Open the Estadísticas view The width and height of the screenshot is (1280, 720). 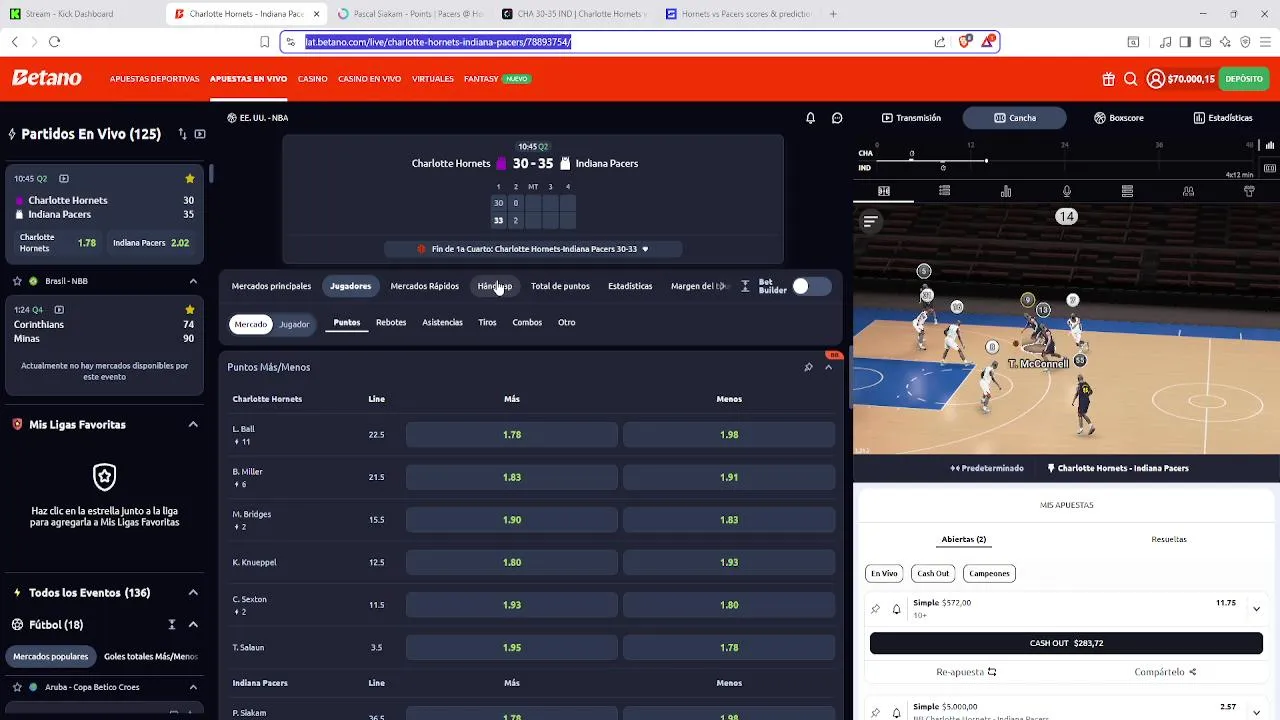[x=1223, y=118]
